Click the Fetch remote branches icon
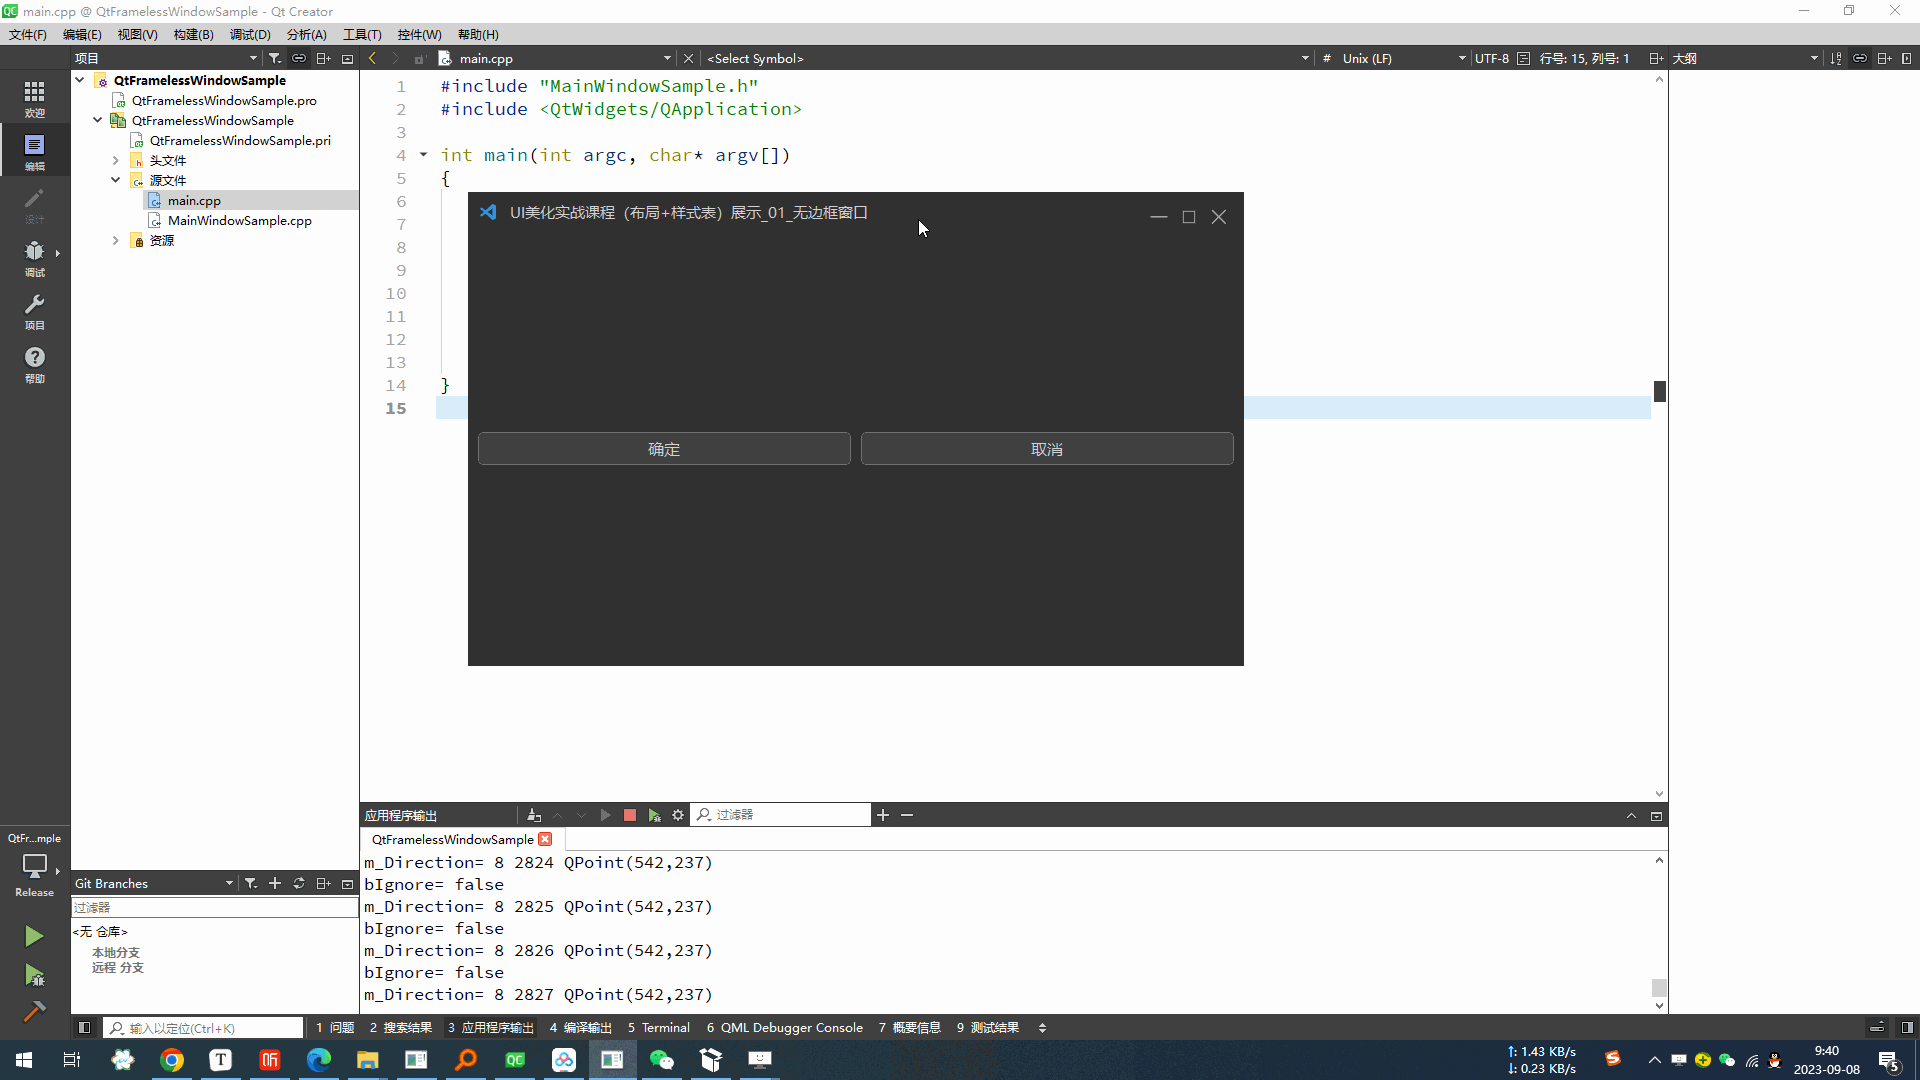The width and height of the screenshot is (1920, 1080). [x=298, y=882]
